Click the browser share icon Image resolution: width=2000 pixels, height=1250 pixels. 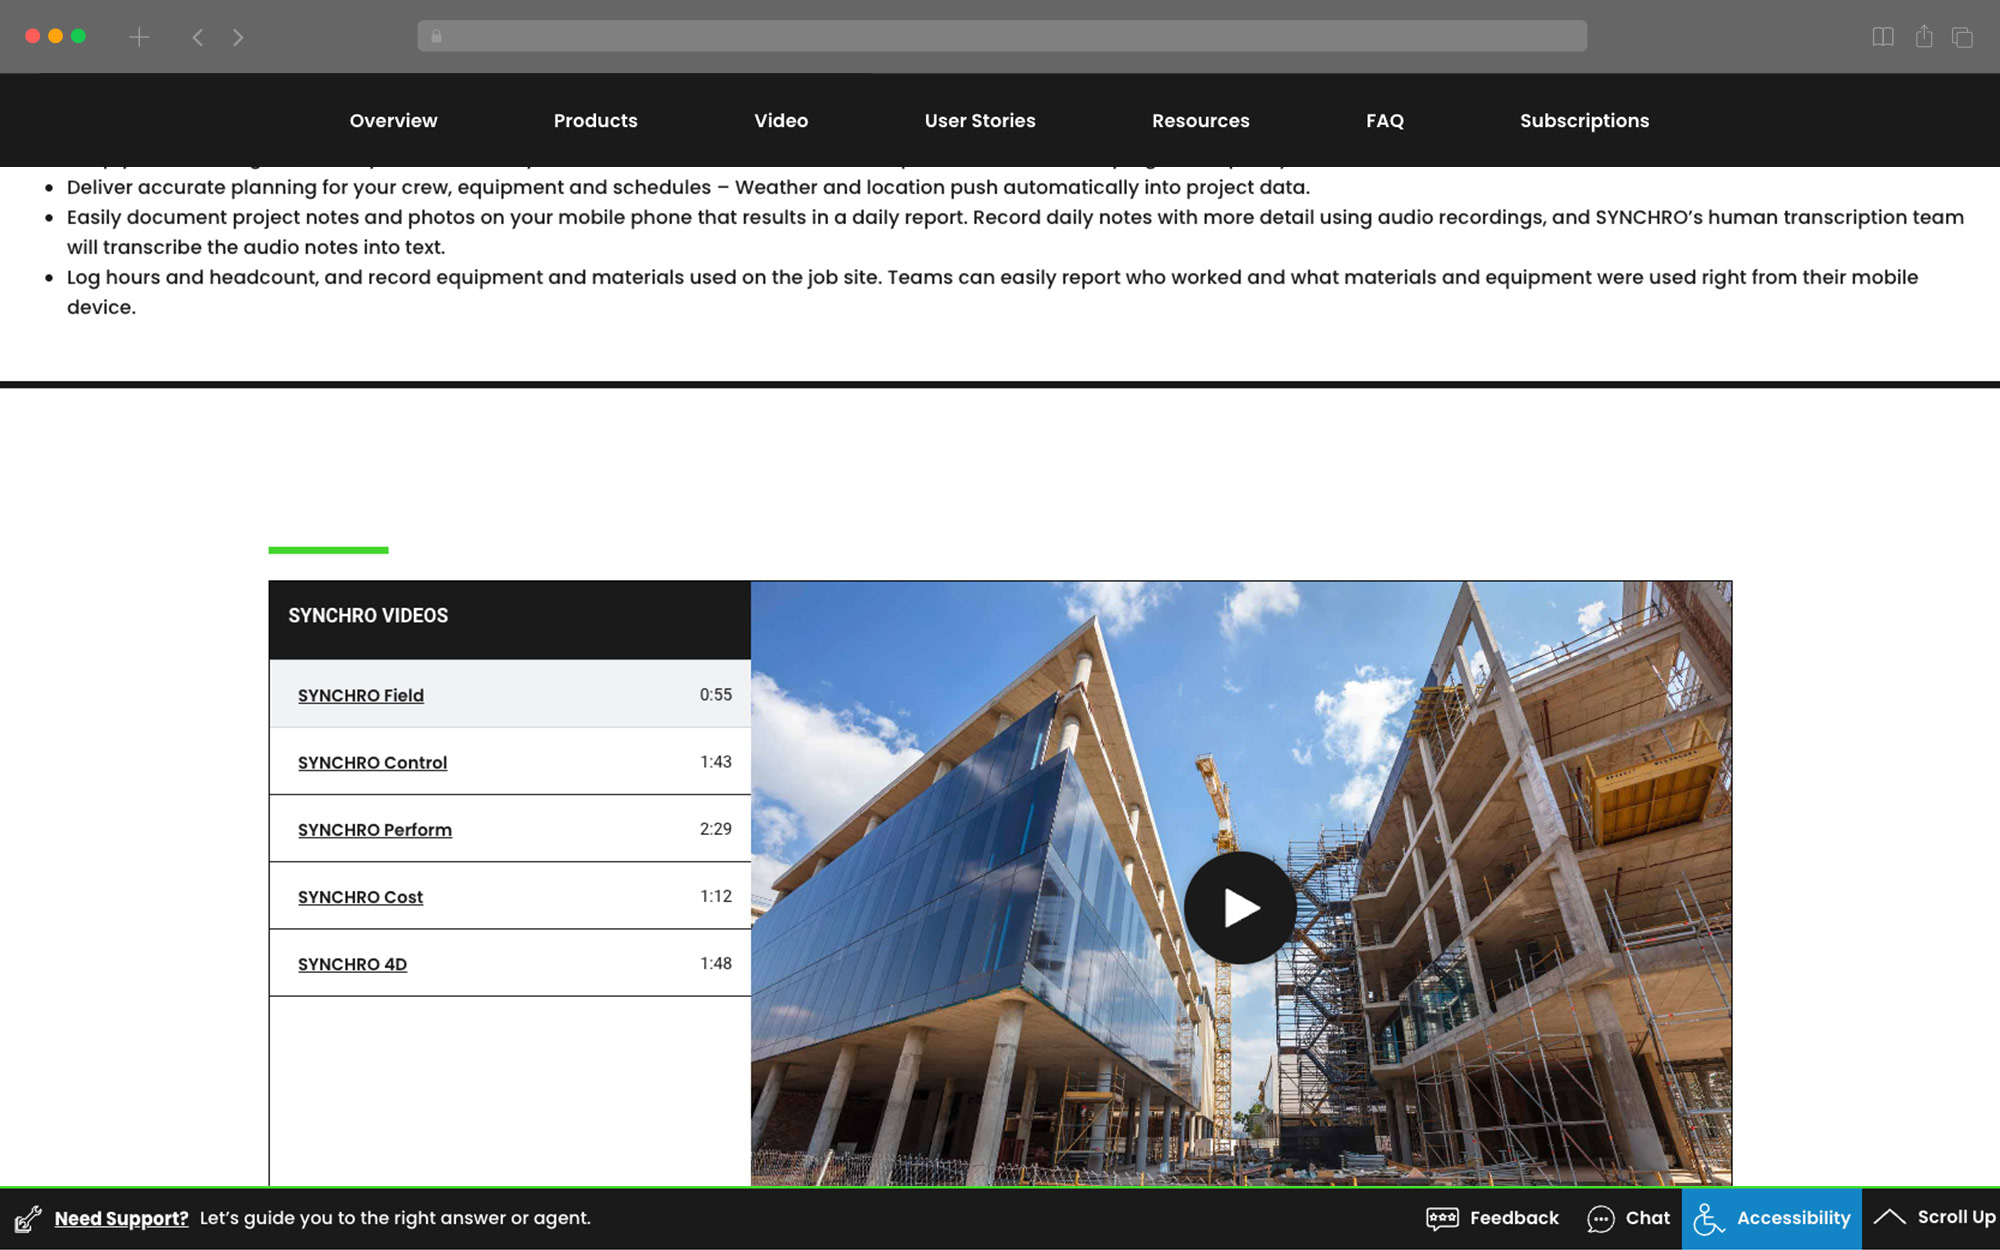1924,37
